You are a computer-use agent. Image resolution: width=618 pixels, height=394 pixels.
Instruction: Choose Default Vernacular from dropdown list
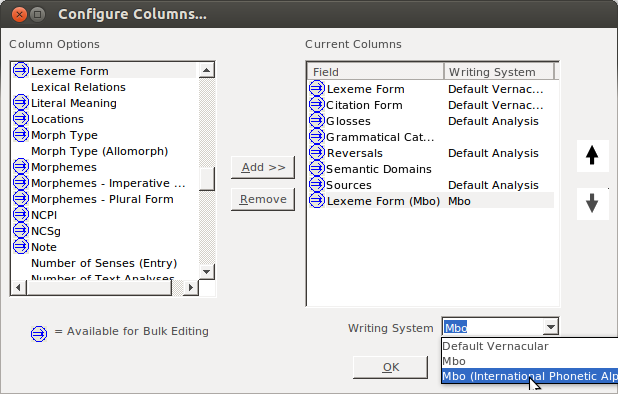[529, 346]
